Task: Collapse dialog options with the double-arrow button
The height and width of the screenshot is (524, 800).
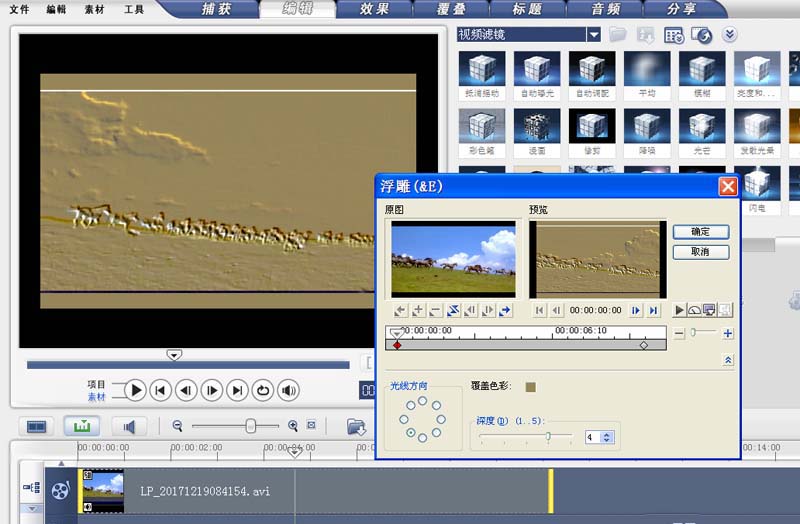Action: (x=727, y=360)
